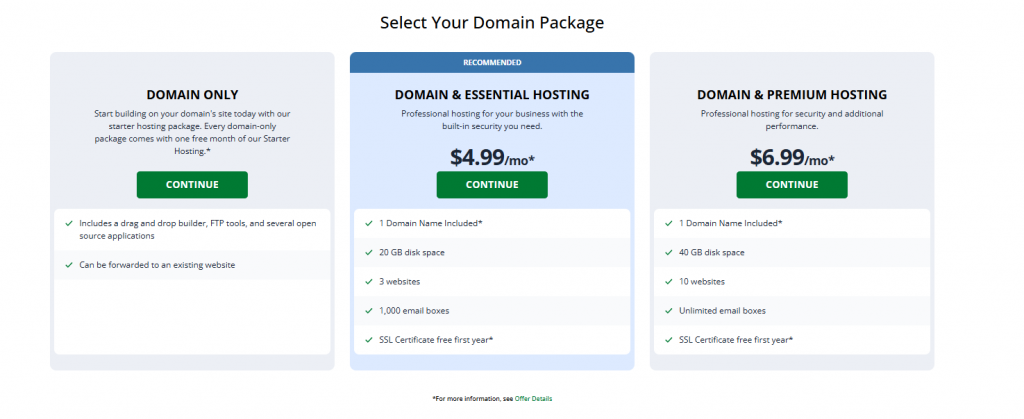Click the Recommended banner
The height and width of the screenshot is (419, 1024).
[492, 62]
